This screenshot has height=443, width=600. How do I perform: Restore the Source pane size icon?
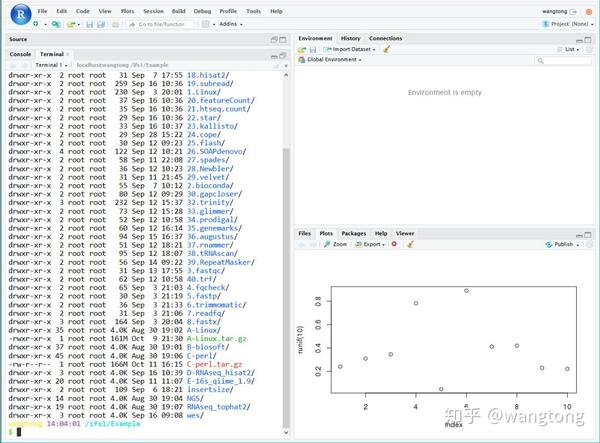pyautogui.click(x=274, y=39)
